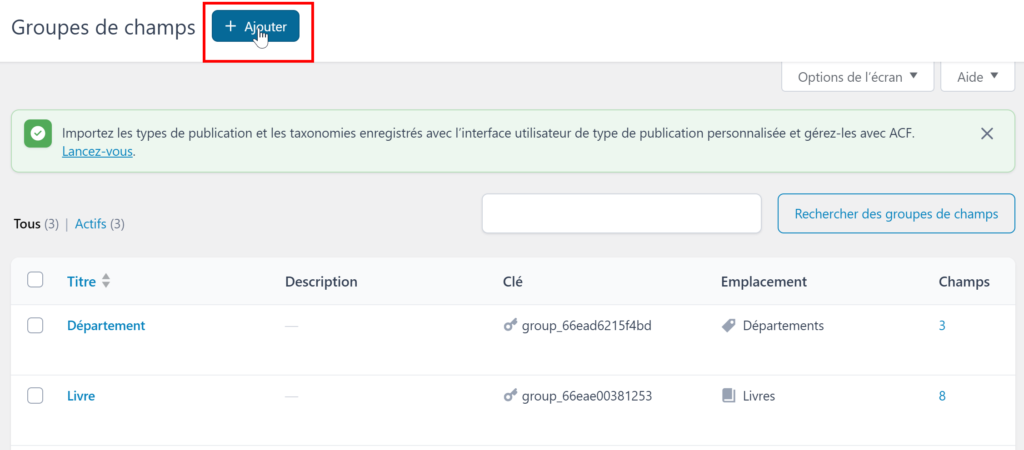
Task: Click key icon beside group_66eae00381253
Action: [x=511, y=396]
